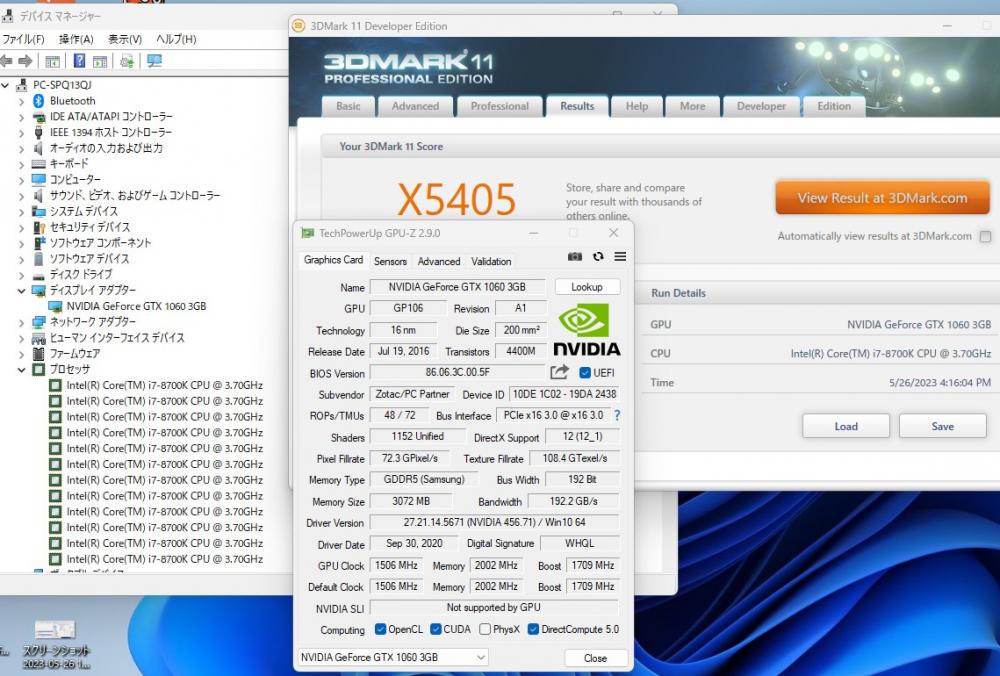1000x676 pixels.
Task: Toggle the DirectCompute 5.0 checkbox
Action: 534,629
